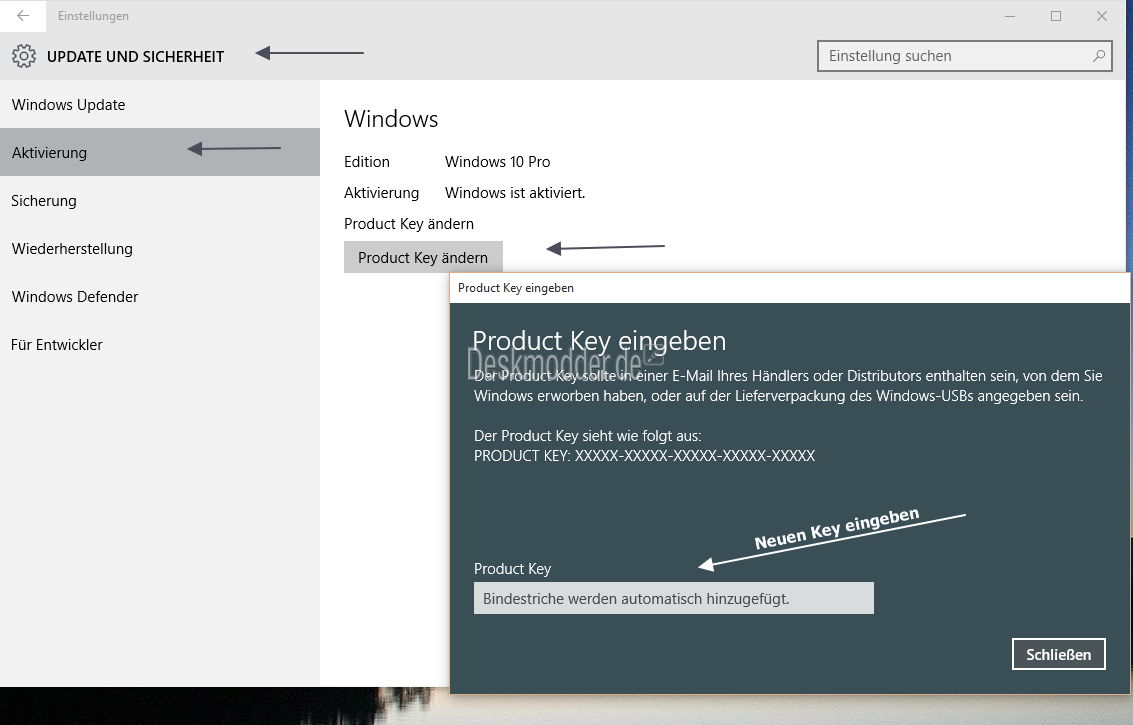Close the dialog with Schließen
1133x725 pixels.
pos(1059,654)
